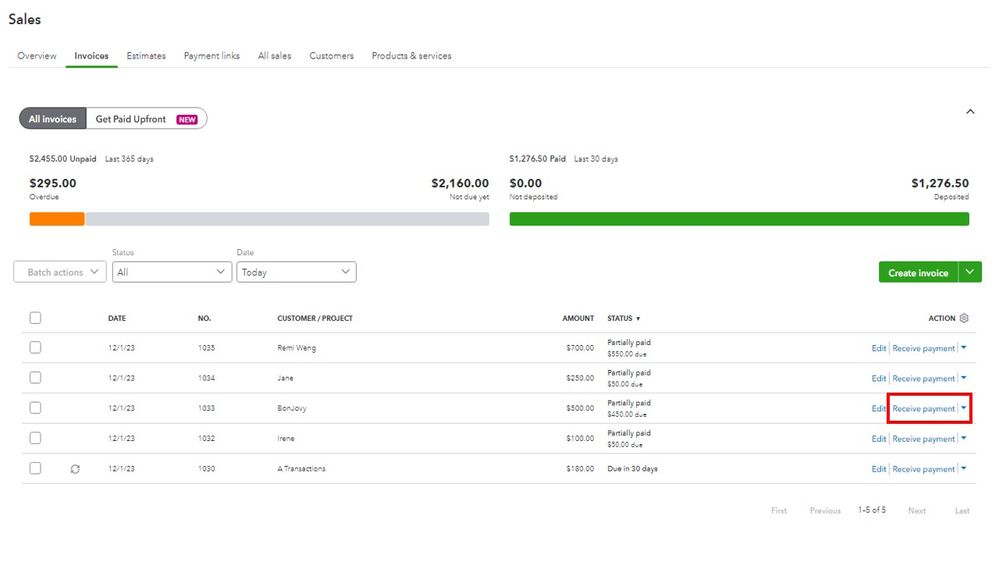
Task: Click the orange Overdue bar segment
Action: click(57, 219)
